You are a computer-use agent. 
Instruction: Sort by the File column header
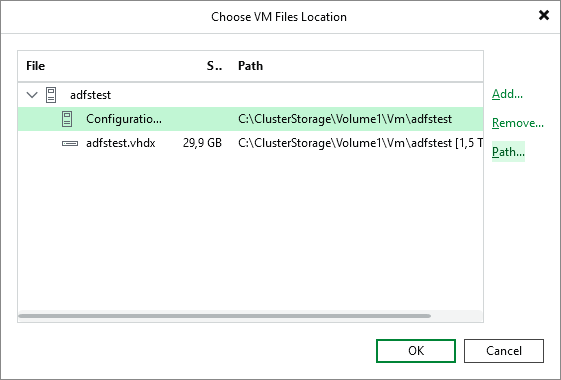[x=35, y=66]
